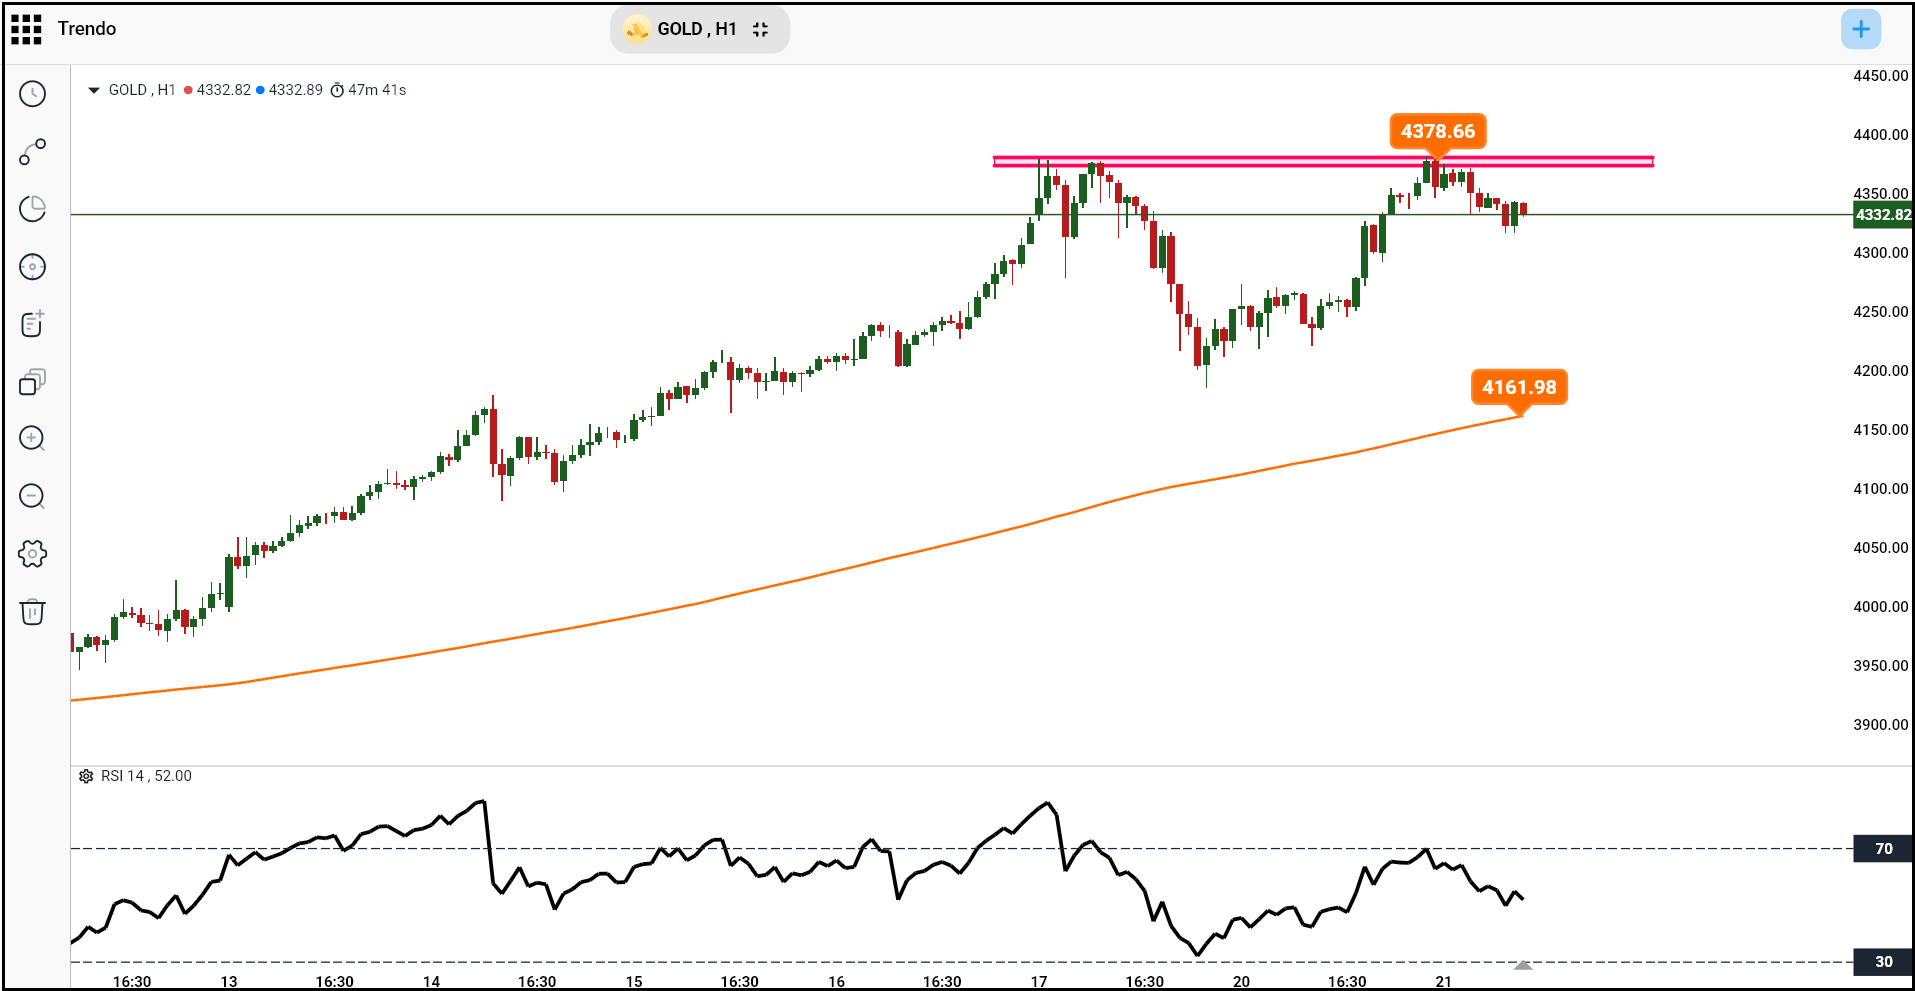Collapse the GOLD, H1 legend arrow
The width and height of the screenshot is (1915, 991).
(x=94, y=90)
